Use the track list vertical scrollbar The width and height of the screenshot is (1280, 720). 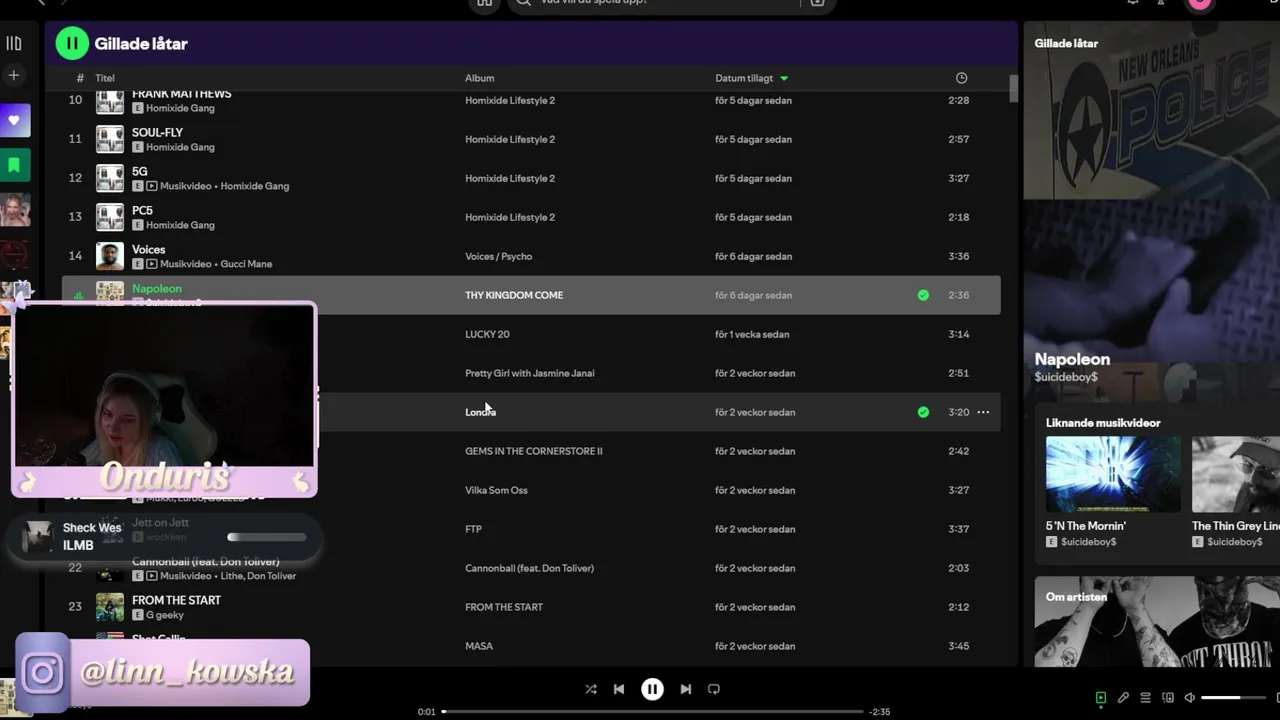tap(1013, 89)
